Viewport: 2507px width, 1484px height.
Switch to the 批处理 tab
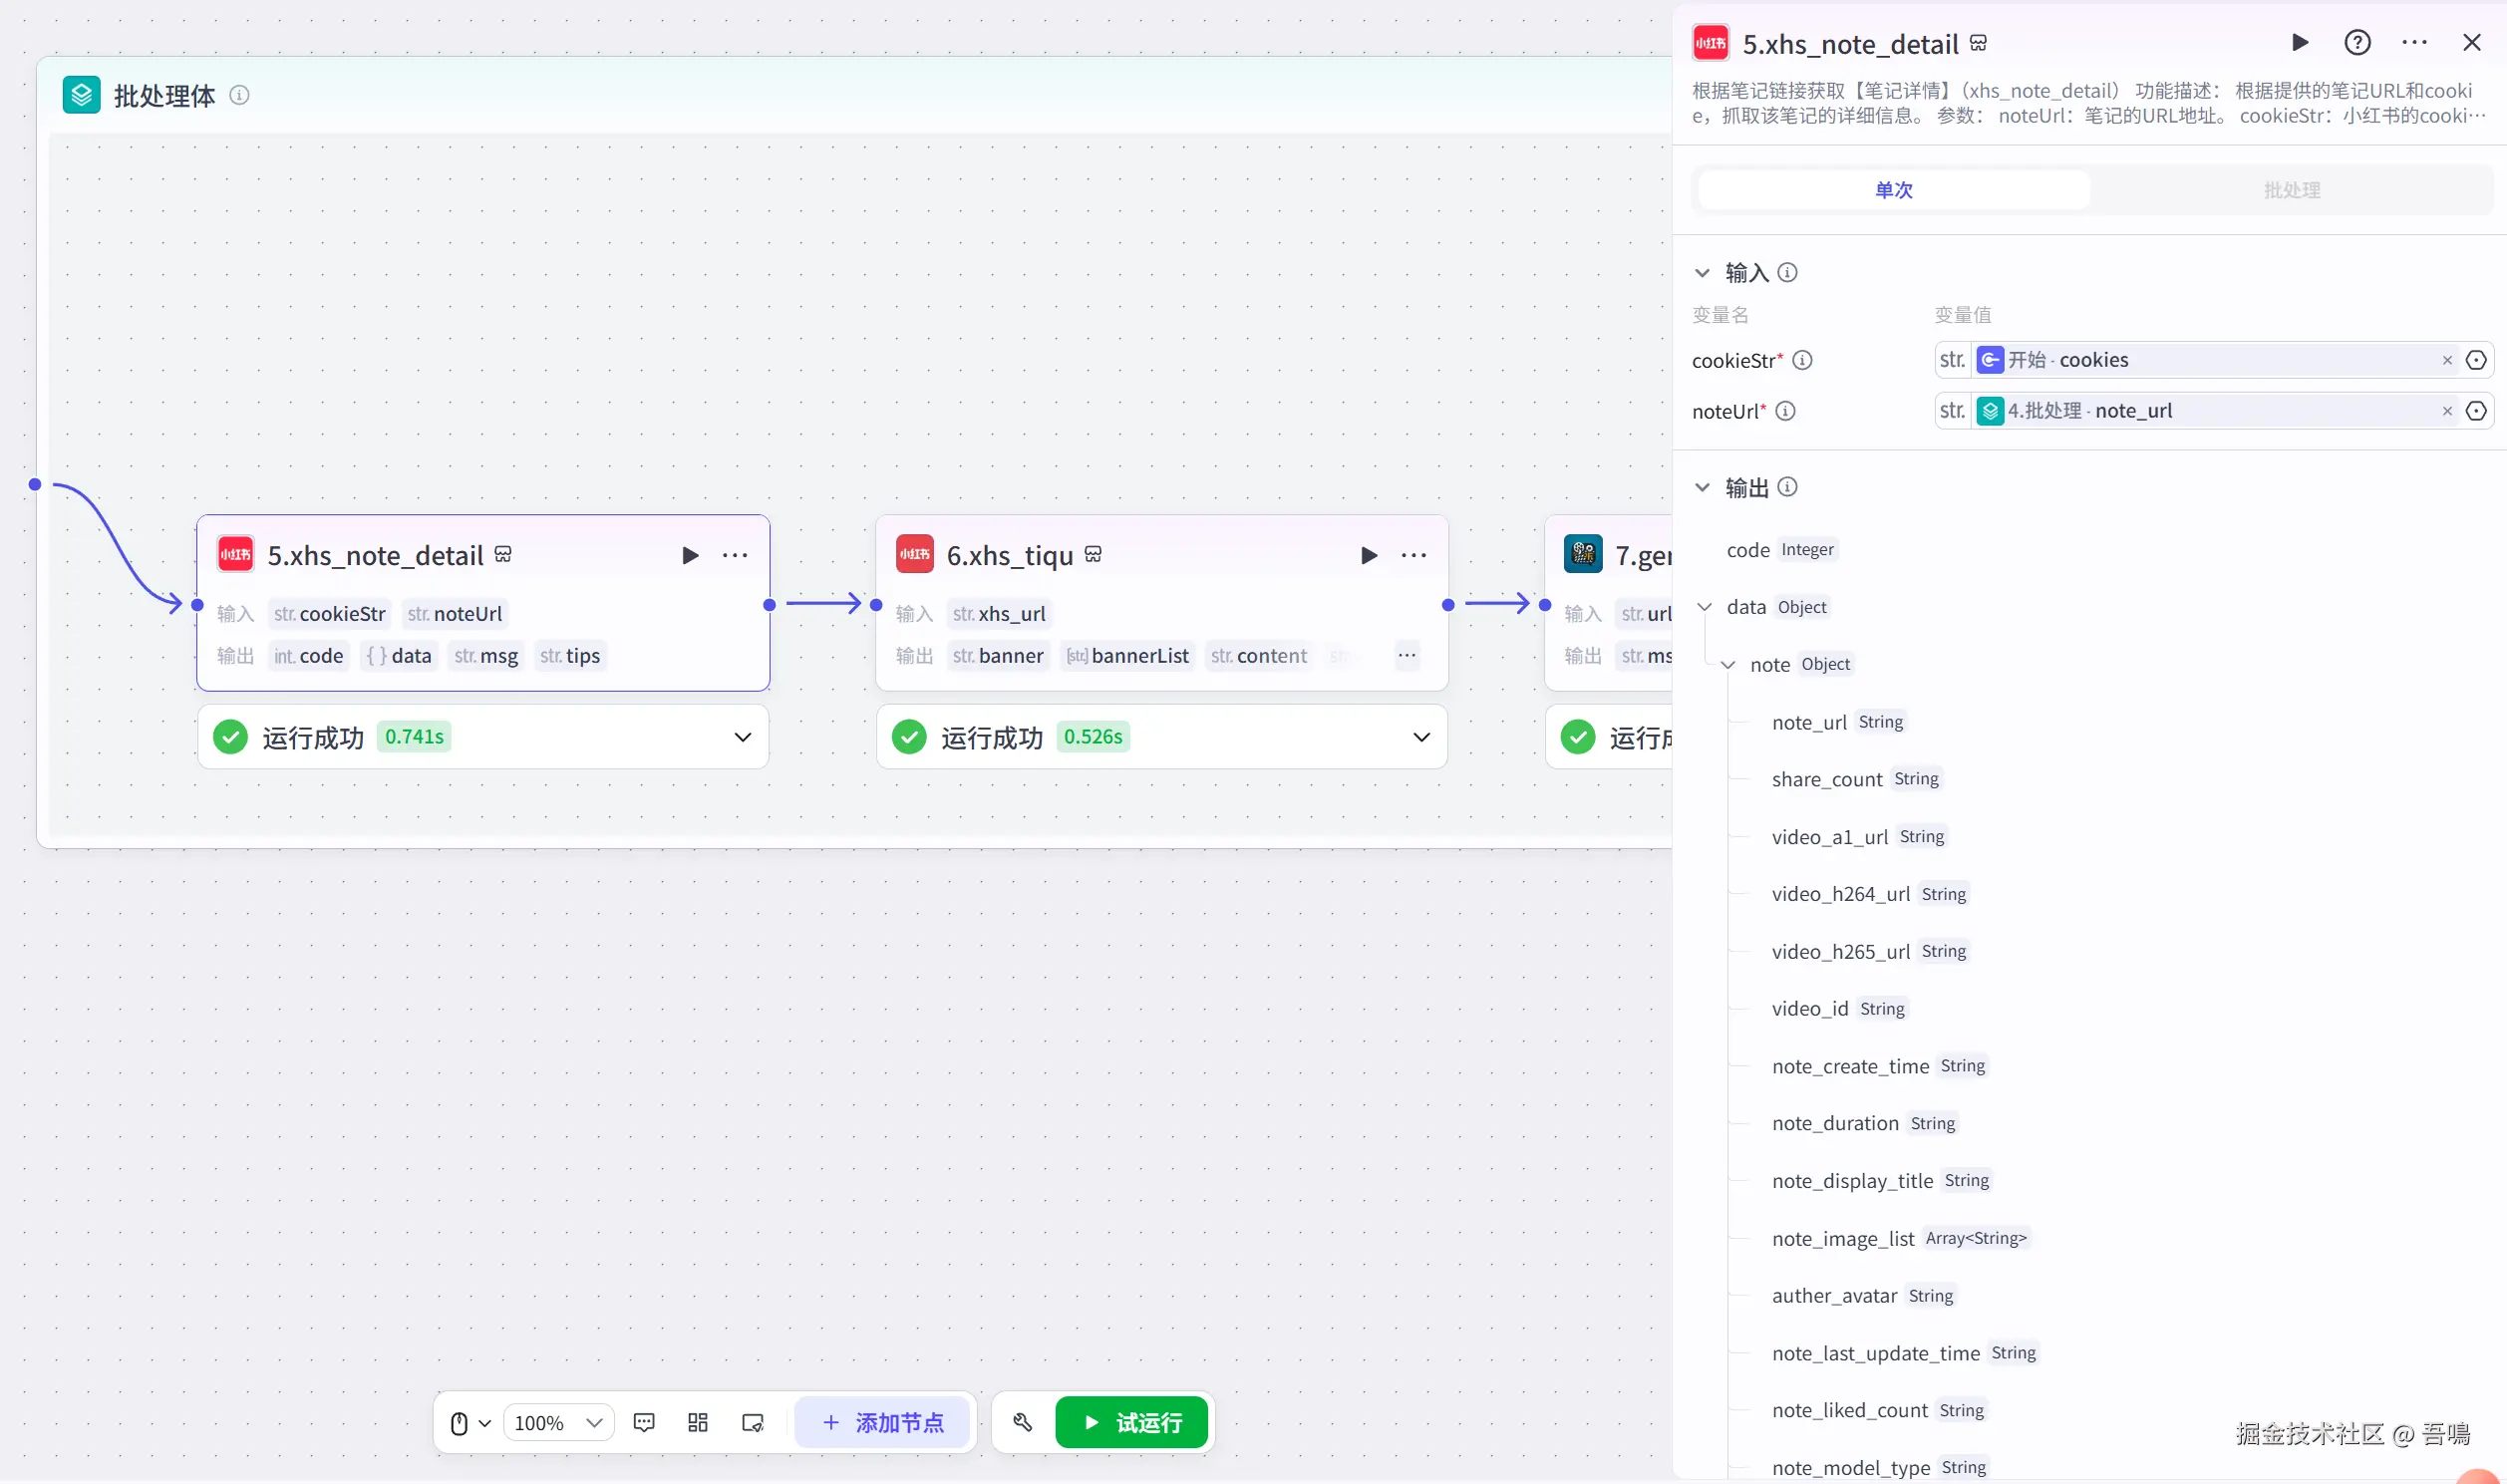tap(2291, 190)
